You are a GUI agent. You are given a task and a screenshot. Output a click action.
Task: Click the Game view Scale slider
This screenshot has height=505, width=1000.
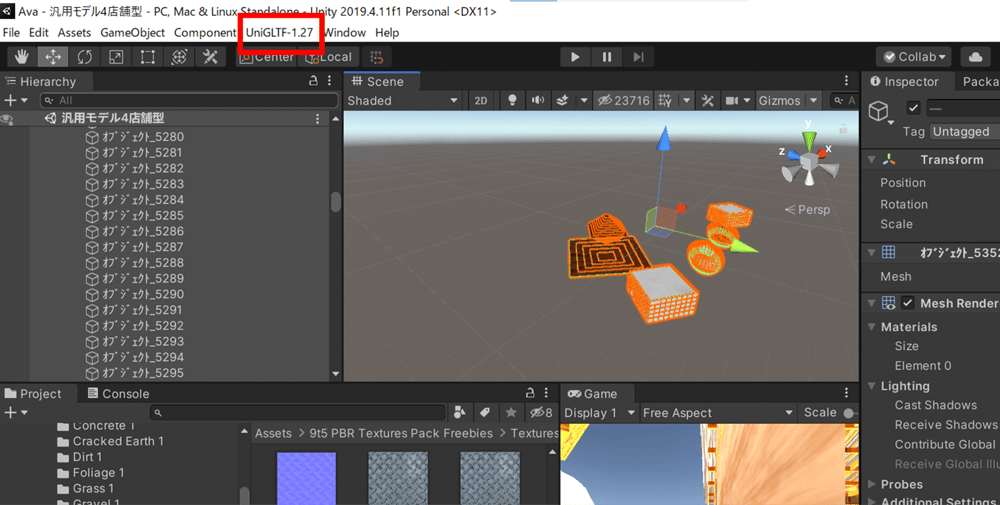pos(848,413)
